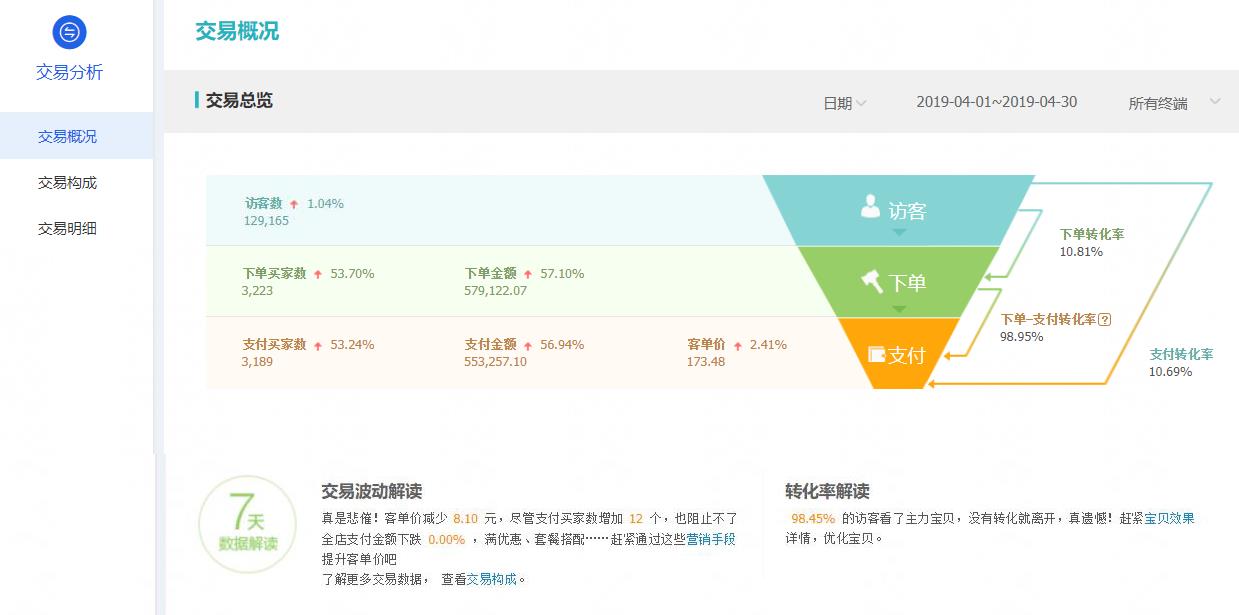Click the red up arrow beside 下单买家数

click(x=318, y=274)
